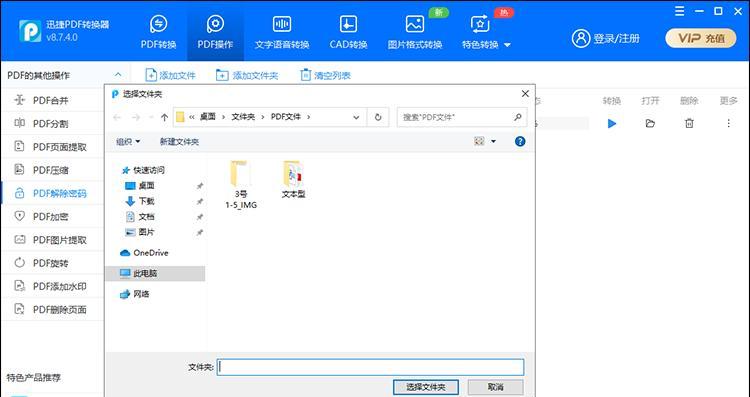The image size is (750, 397).
Task: Select 图片 in the navigation tree
Action: [140, 232]
